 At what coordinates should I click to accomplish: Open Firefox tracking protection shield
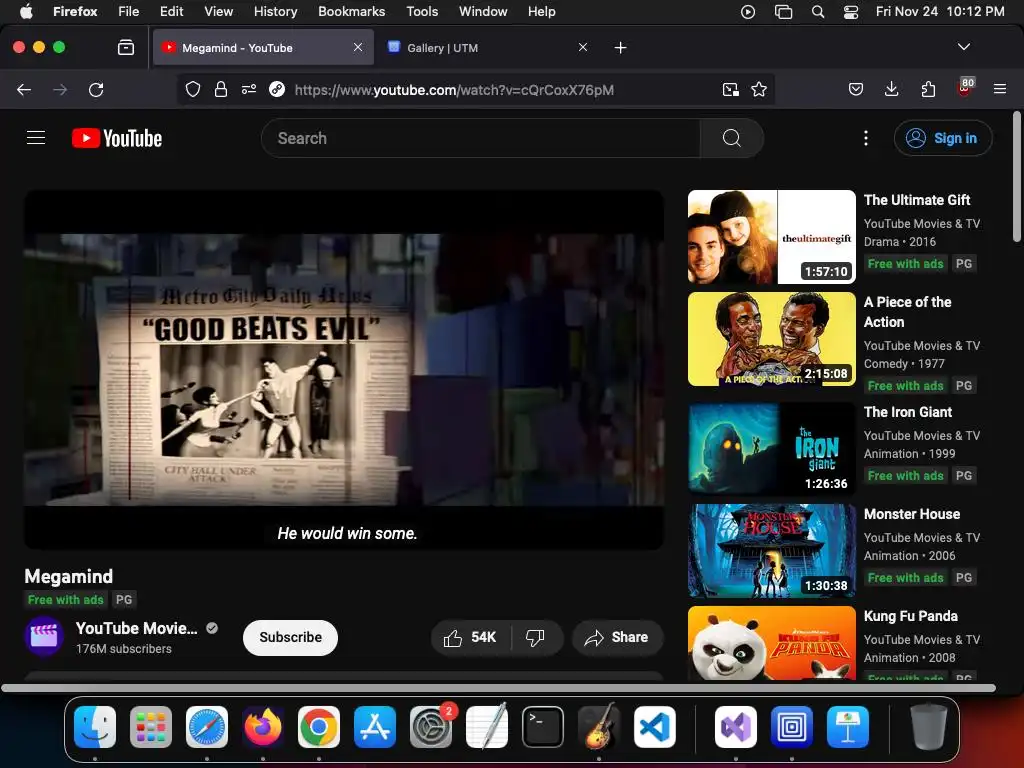pos(193,89)
